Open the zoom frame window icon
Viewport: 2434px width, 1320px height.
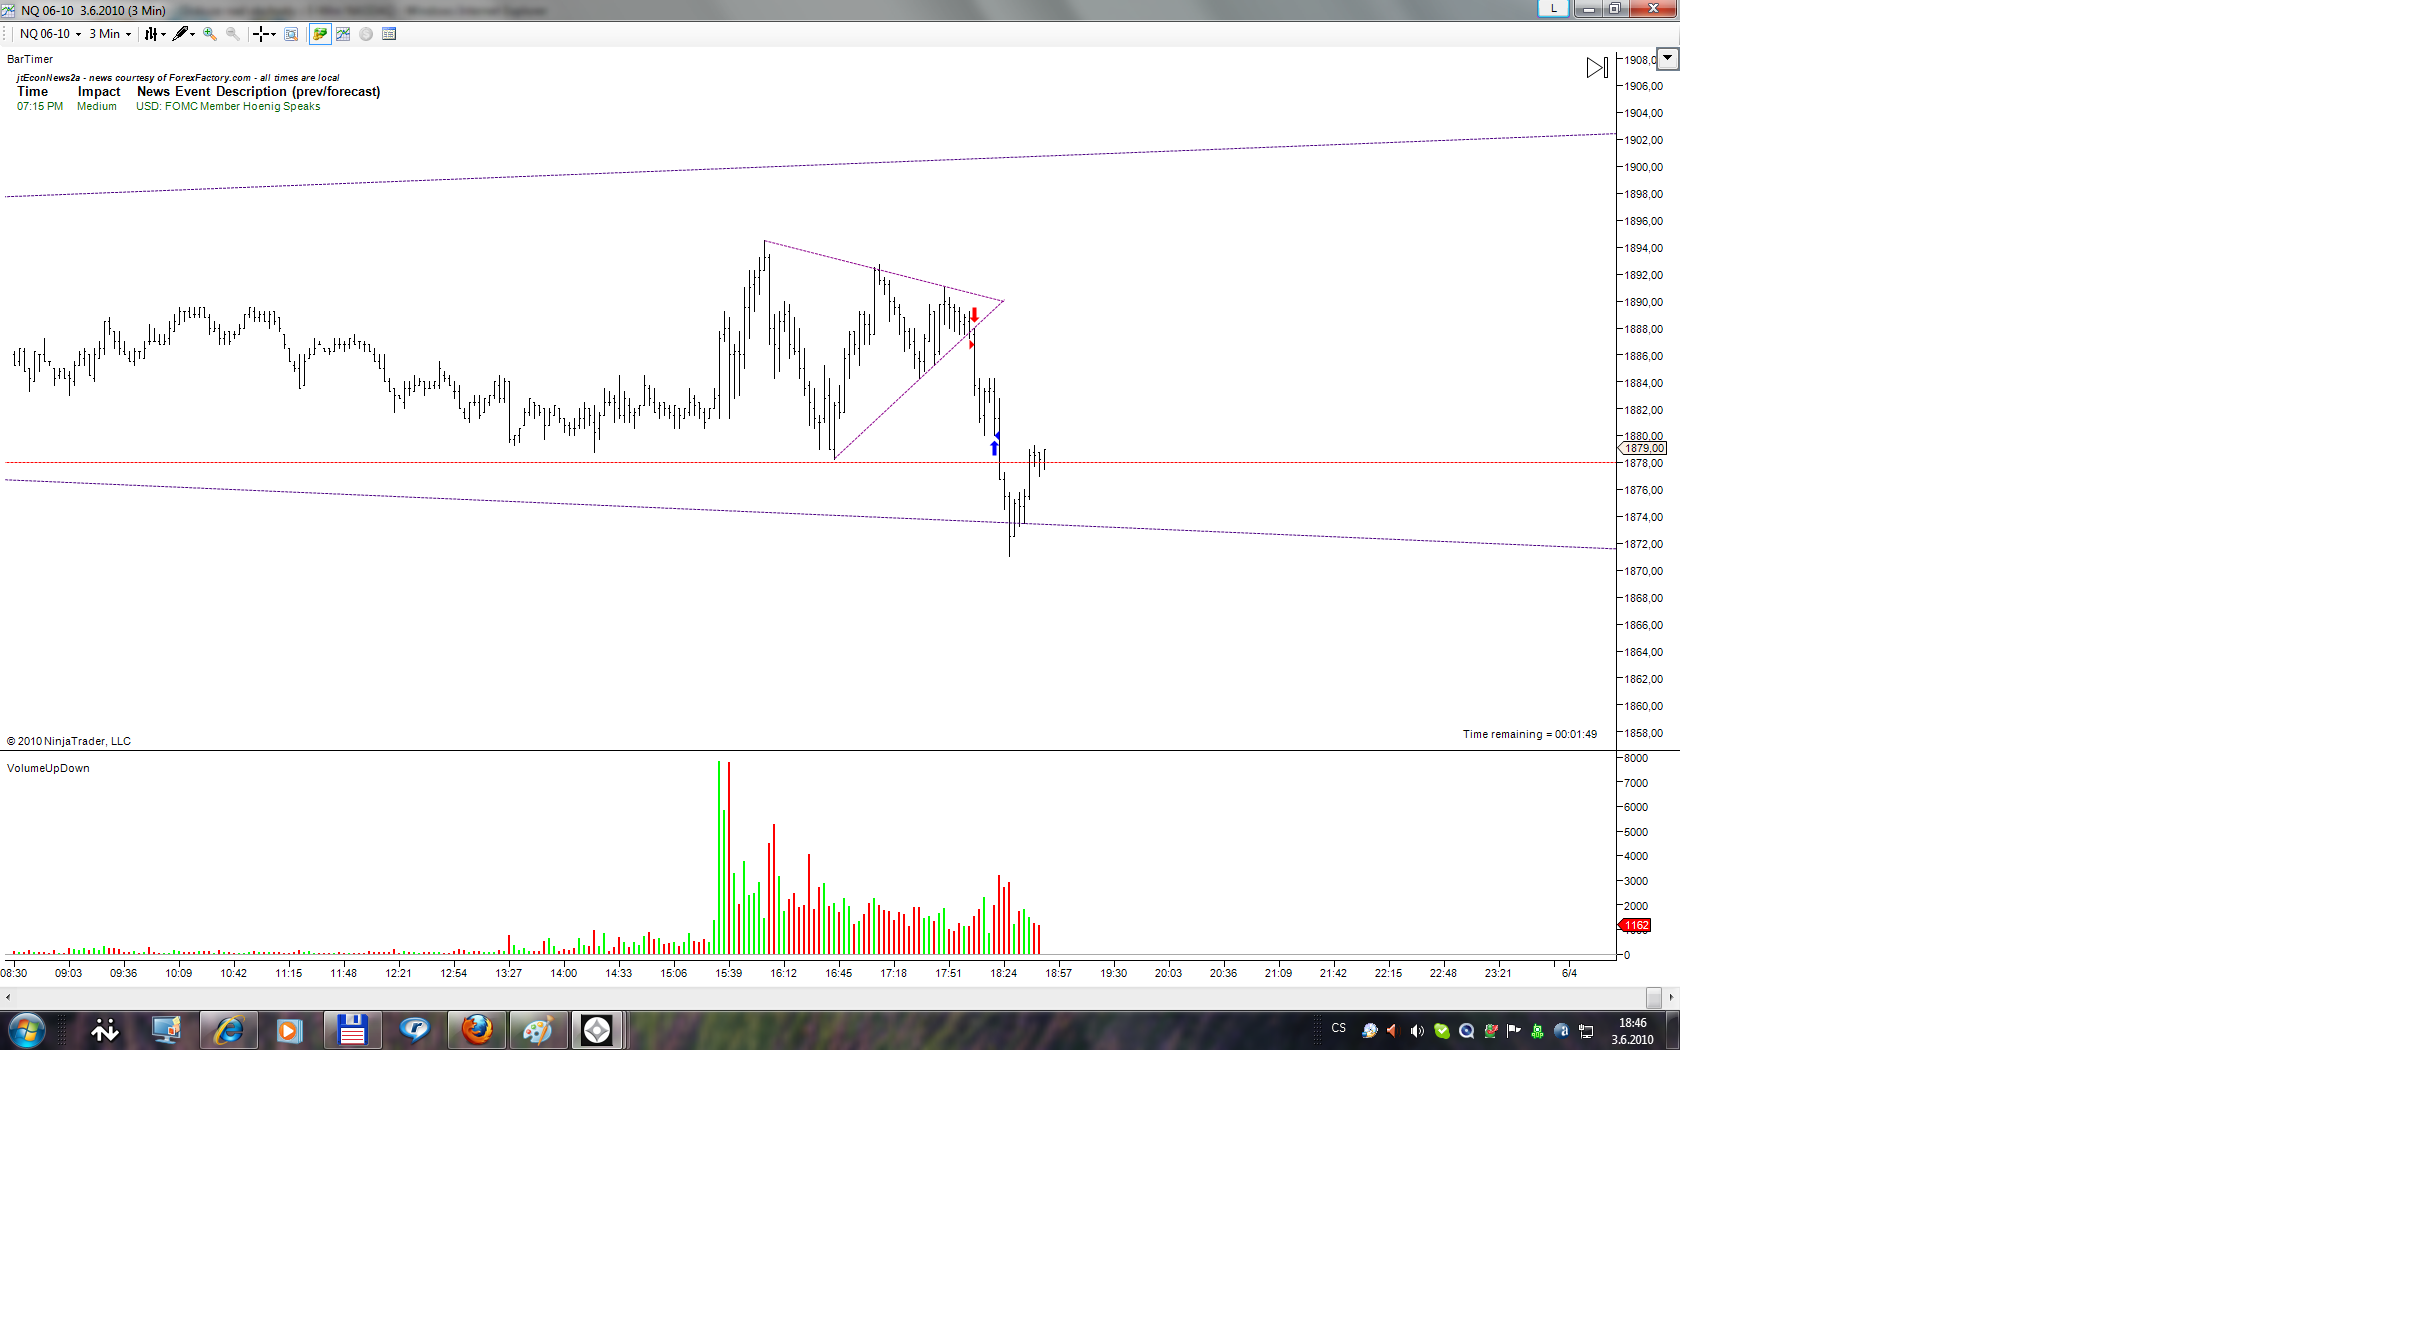pos(291,34)
